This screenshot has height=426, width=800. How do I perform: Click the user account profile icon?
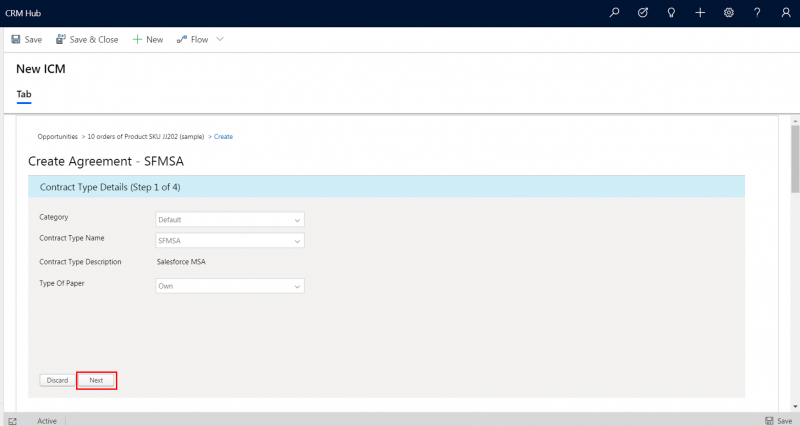pos(785,13)
